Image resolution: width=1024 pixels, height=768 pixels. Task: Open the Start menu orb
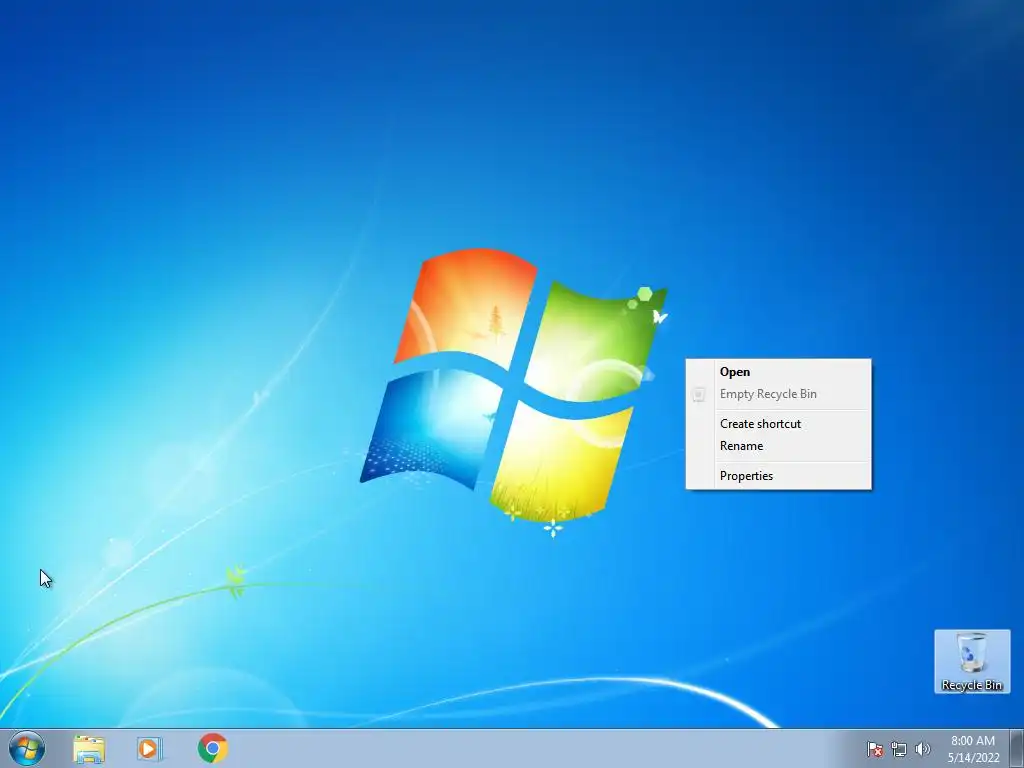pyautogui.click(x=27, y=748)
